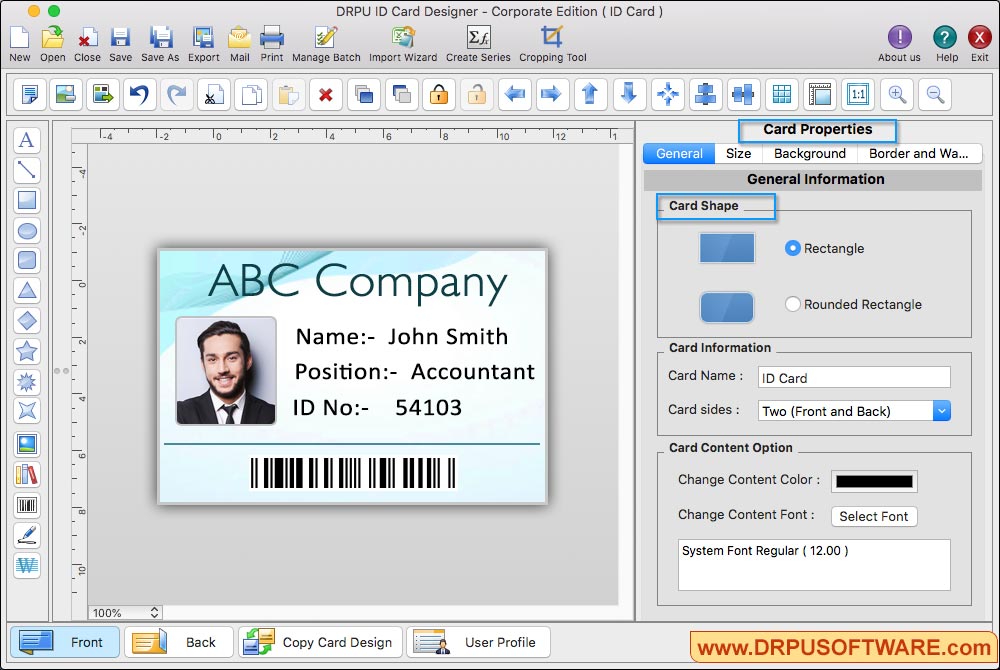Click the red Delete X icon
Viewport: 1000px width, 670px height.
tap(325, 95)
